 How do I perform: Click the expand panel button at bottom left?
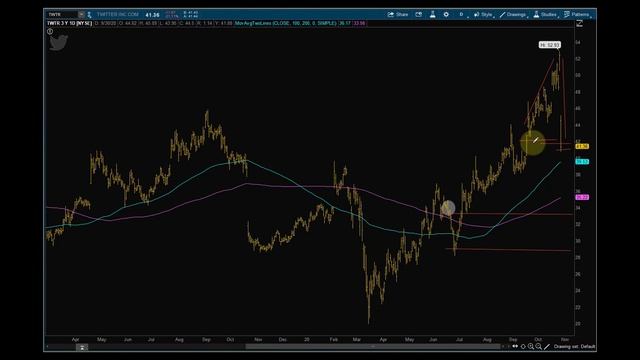[82, 347]
